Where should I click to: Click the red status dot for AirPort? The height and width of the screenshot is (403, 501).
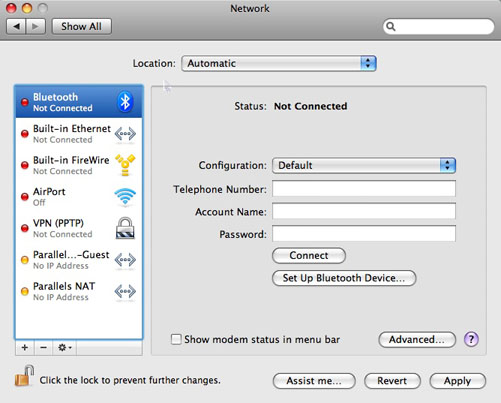click(25, 197)
